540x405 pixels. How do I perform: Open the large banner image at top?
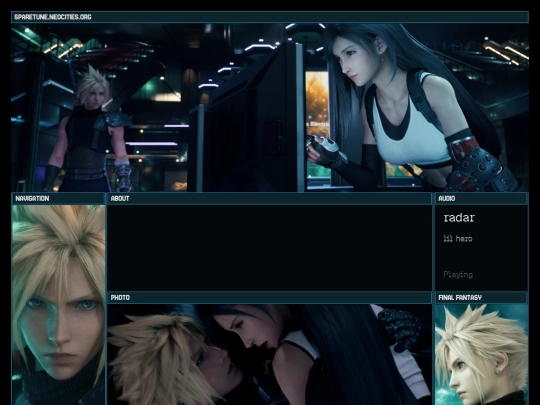270,107
